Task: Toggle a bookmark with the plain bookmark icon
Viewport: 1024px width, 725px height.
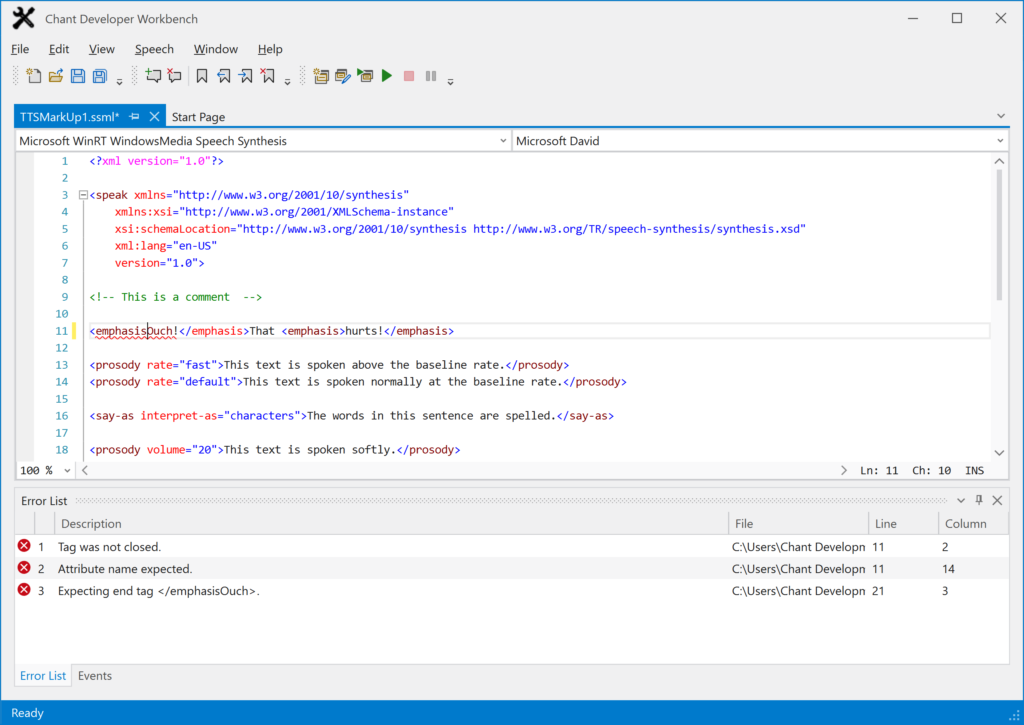Action: pos(202,76)
